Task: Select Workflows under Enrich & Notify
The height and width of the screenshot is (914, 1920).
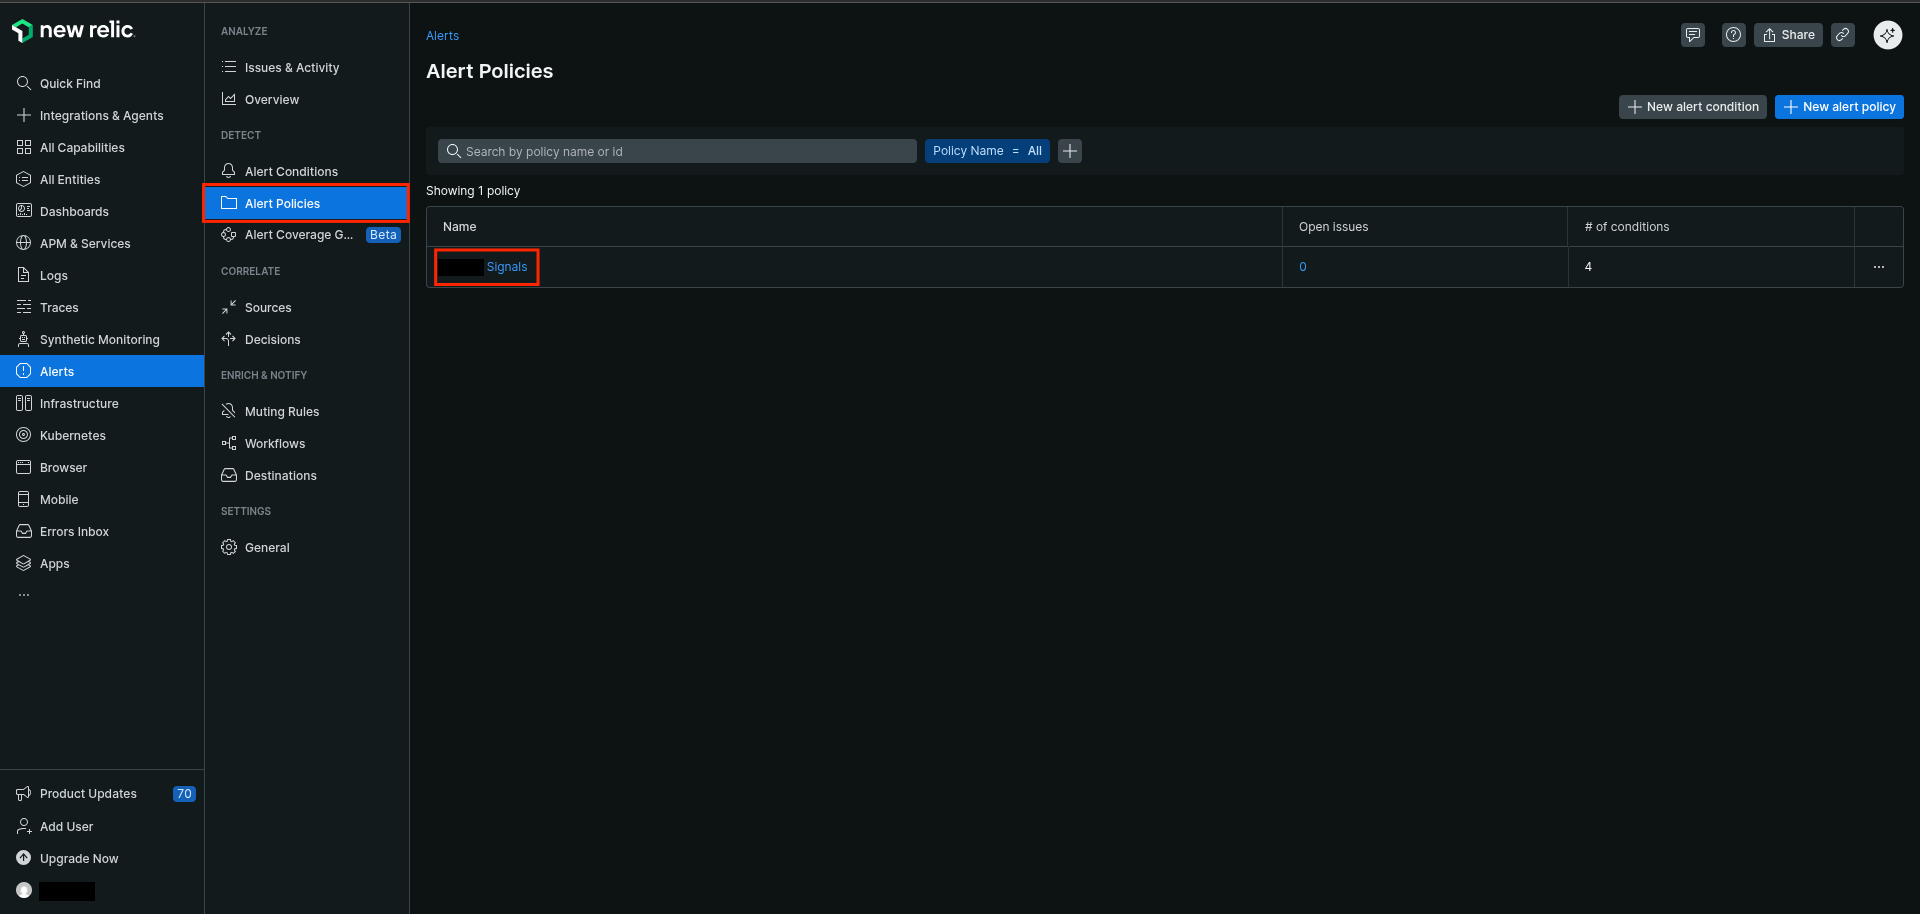Action: [275, 444]
